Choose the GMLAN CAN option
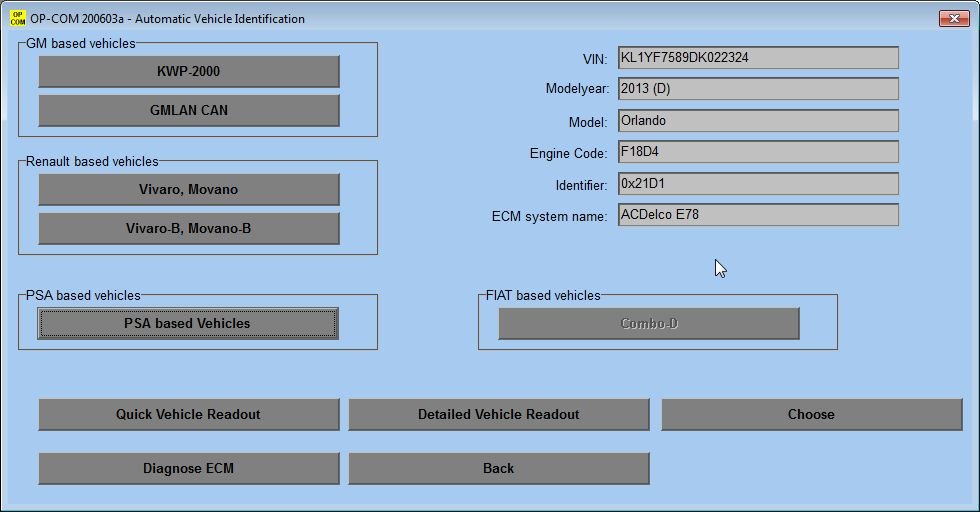 point(189,111)
